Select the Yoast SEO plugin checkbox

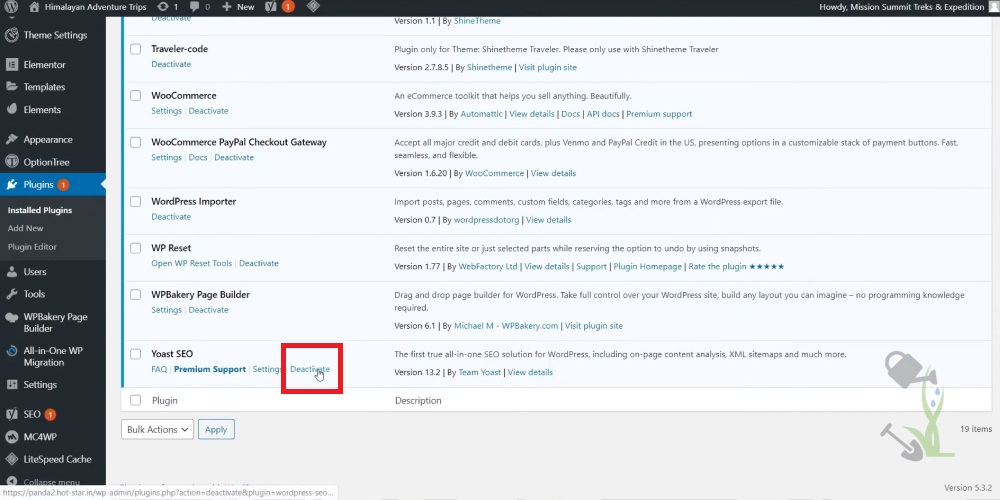point(136,354)
